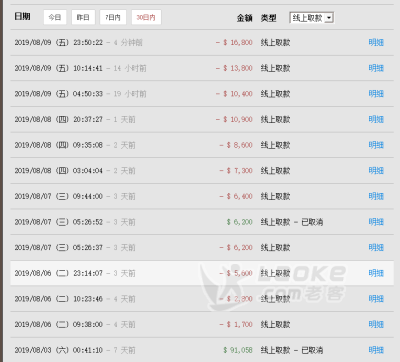Click the date 2019/08/09 (五) 10:14:41
The height and width of the screenshot is (362, 400).
coord(59,68)
